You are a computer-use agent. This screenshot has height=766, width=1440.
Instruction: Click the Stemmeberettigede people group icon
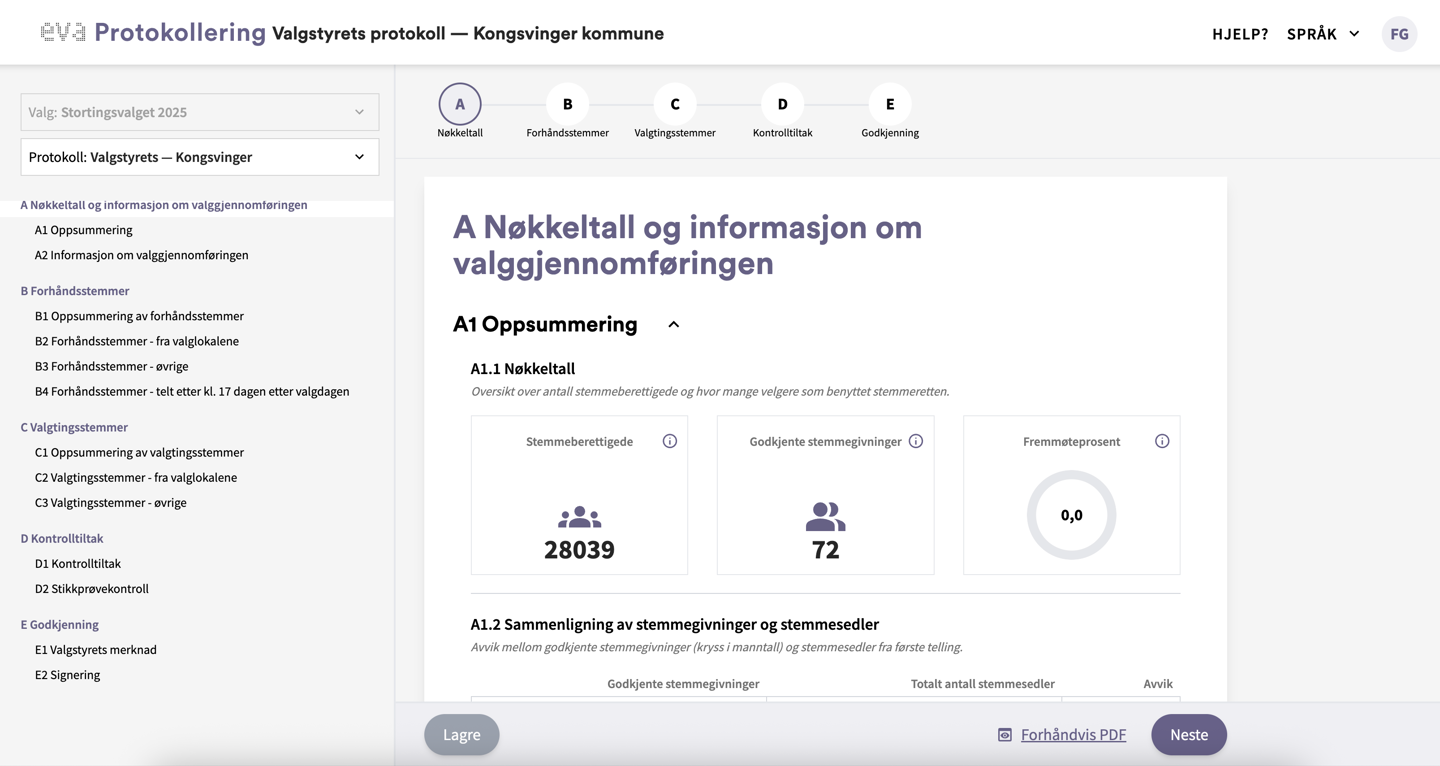[x=579, y=517]
